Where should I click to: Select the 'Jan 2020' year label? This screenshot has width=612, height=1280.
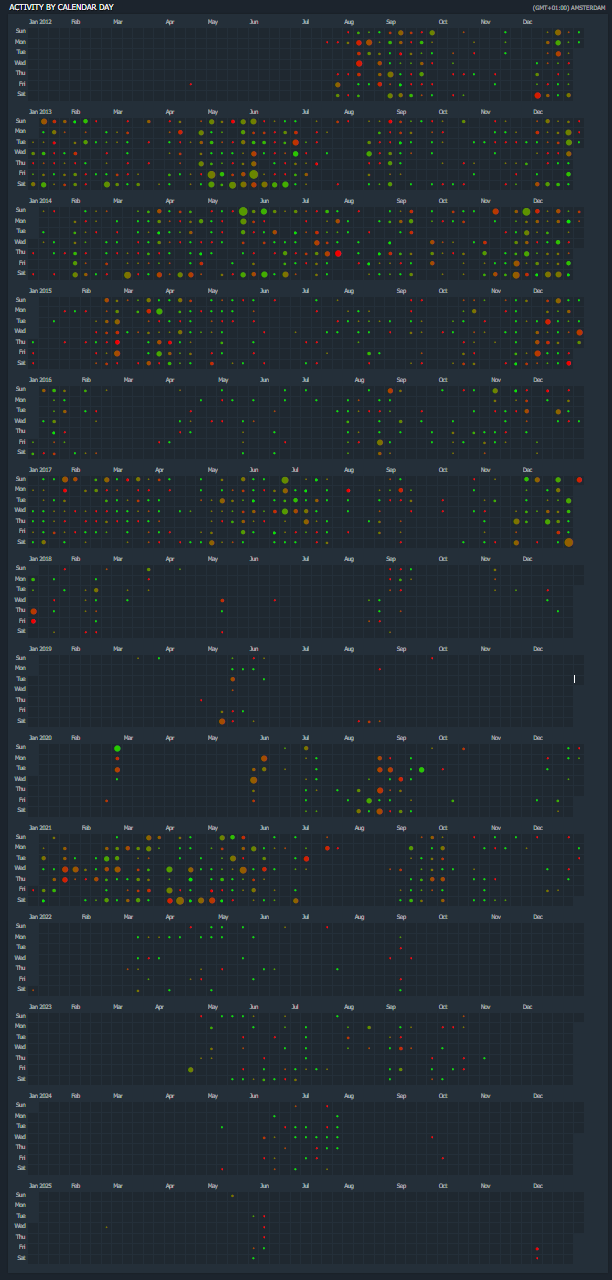tap(41, 738)
